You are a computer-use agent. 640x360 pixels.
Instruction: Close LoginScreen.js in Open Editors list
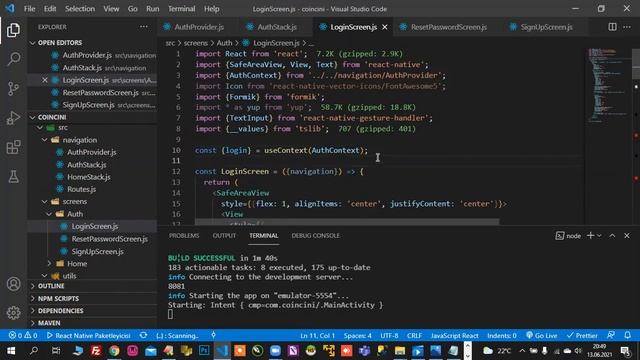pyautogui.click(x=45, y=80)
